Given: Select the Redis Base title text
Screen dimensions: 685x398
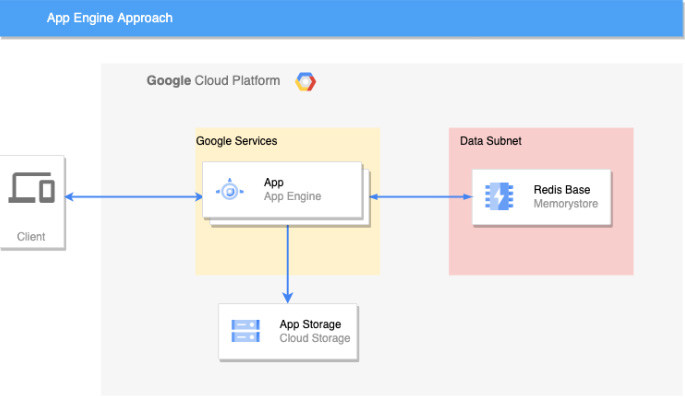Looking at the screenshot, I should tap(562, 190).
